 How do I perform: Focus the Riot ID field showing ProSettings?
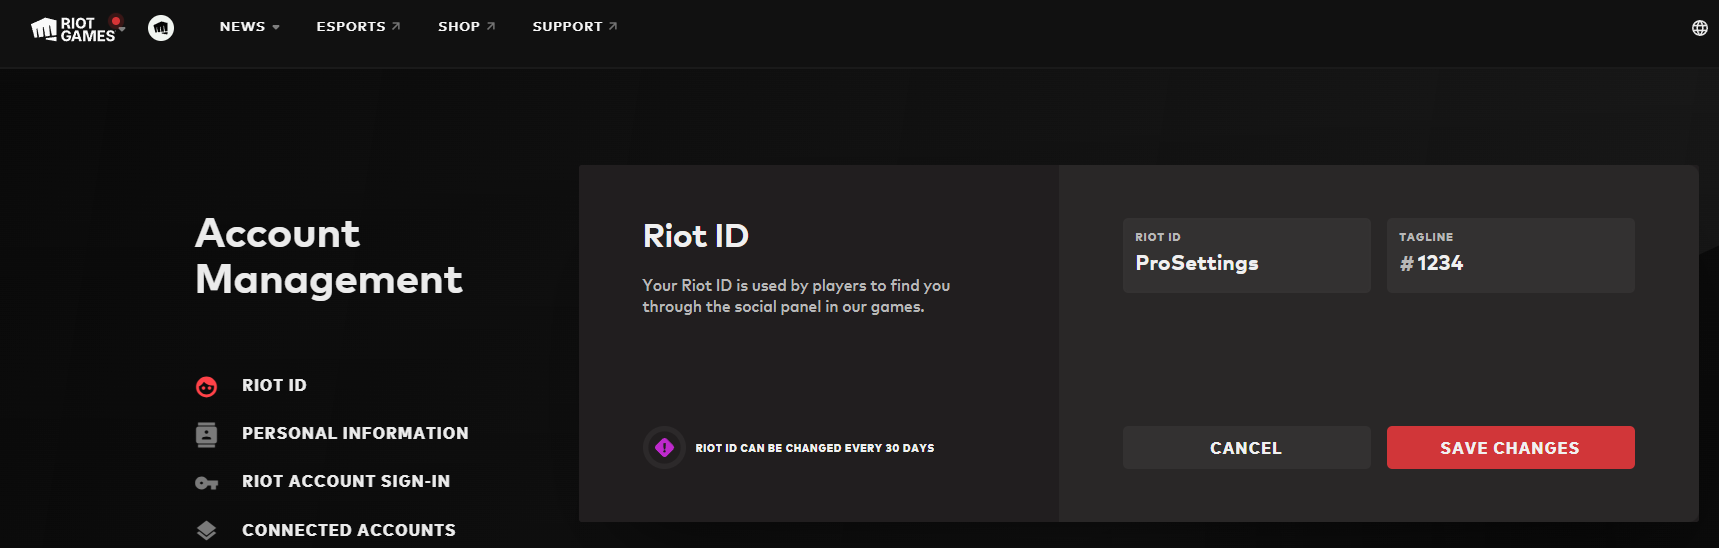[x=1246, y=256]
